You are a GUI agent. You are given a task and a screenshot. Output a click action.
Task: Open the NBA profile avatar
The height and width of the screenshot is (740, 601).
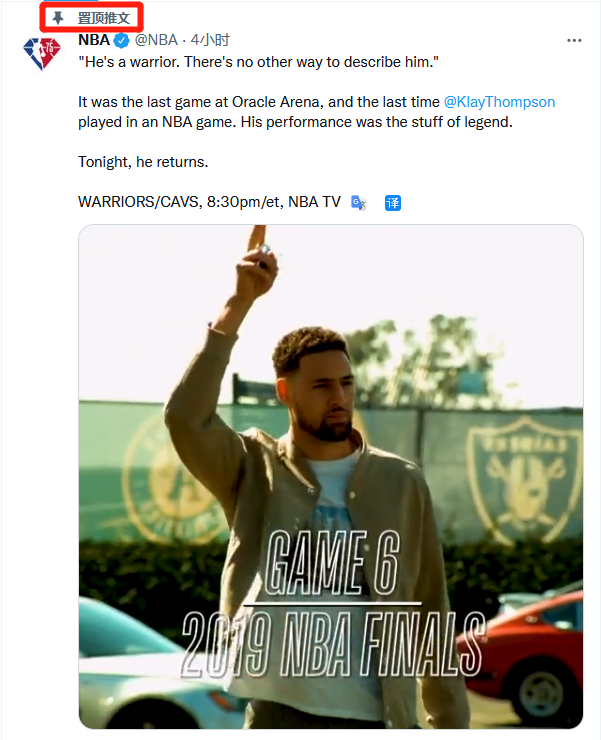(x=42, y=54)
